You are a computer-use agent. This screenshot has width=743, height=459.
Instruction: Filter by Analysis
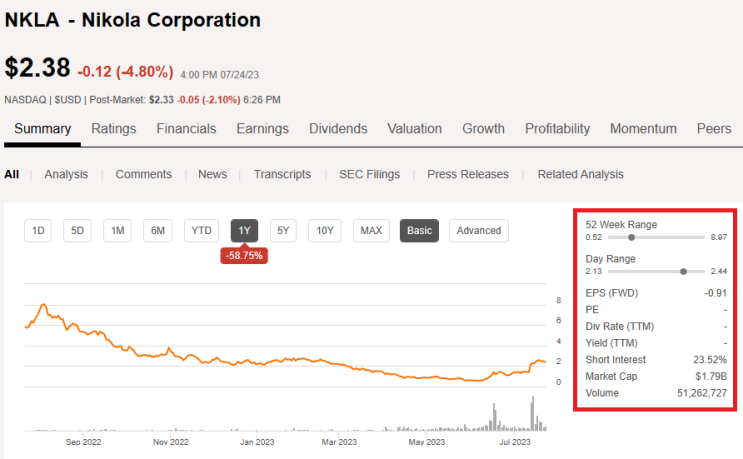point(66,174)
